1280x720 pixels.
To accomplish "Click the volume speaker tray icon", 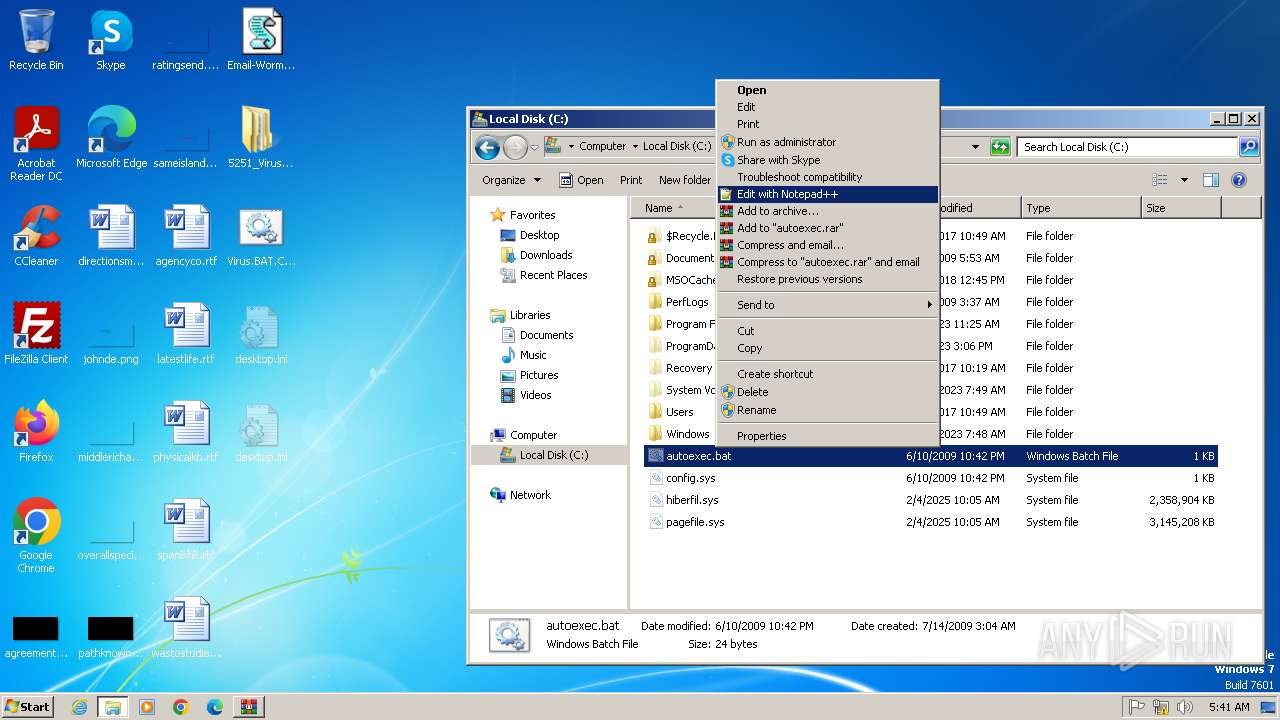I will coord(1185,707).
